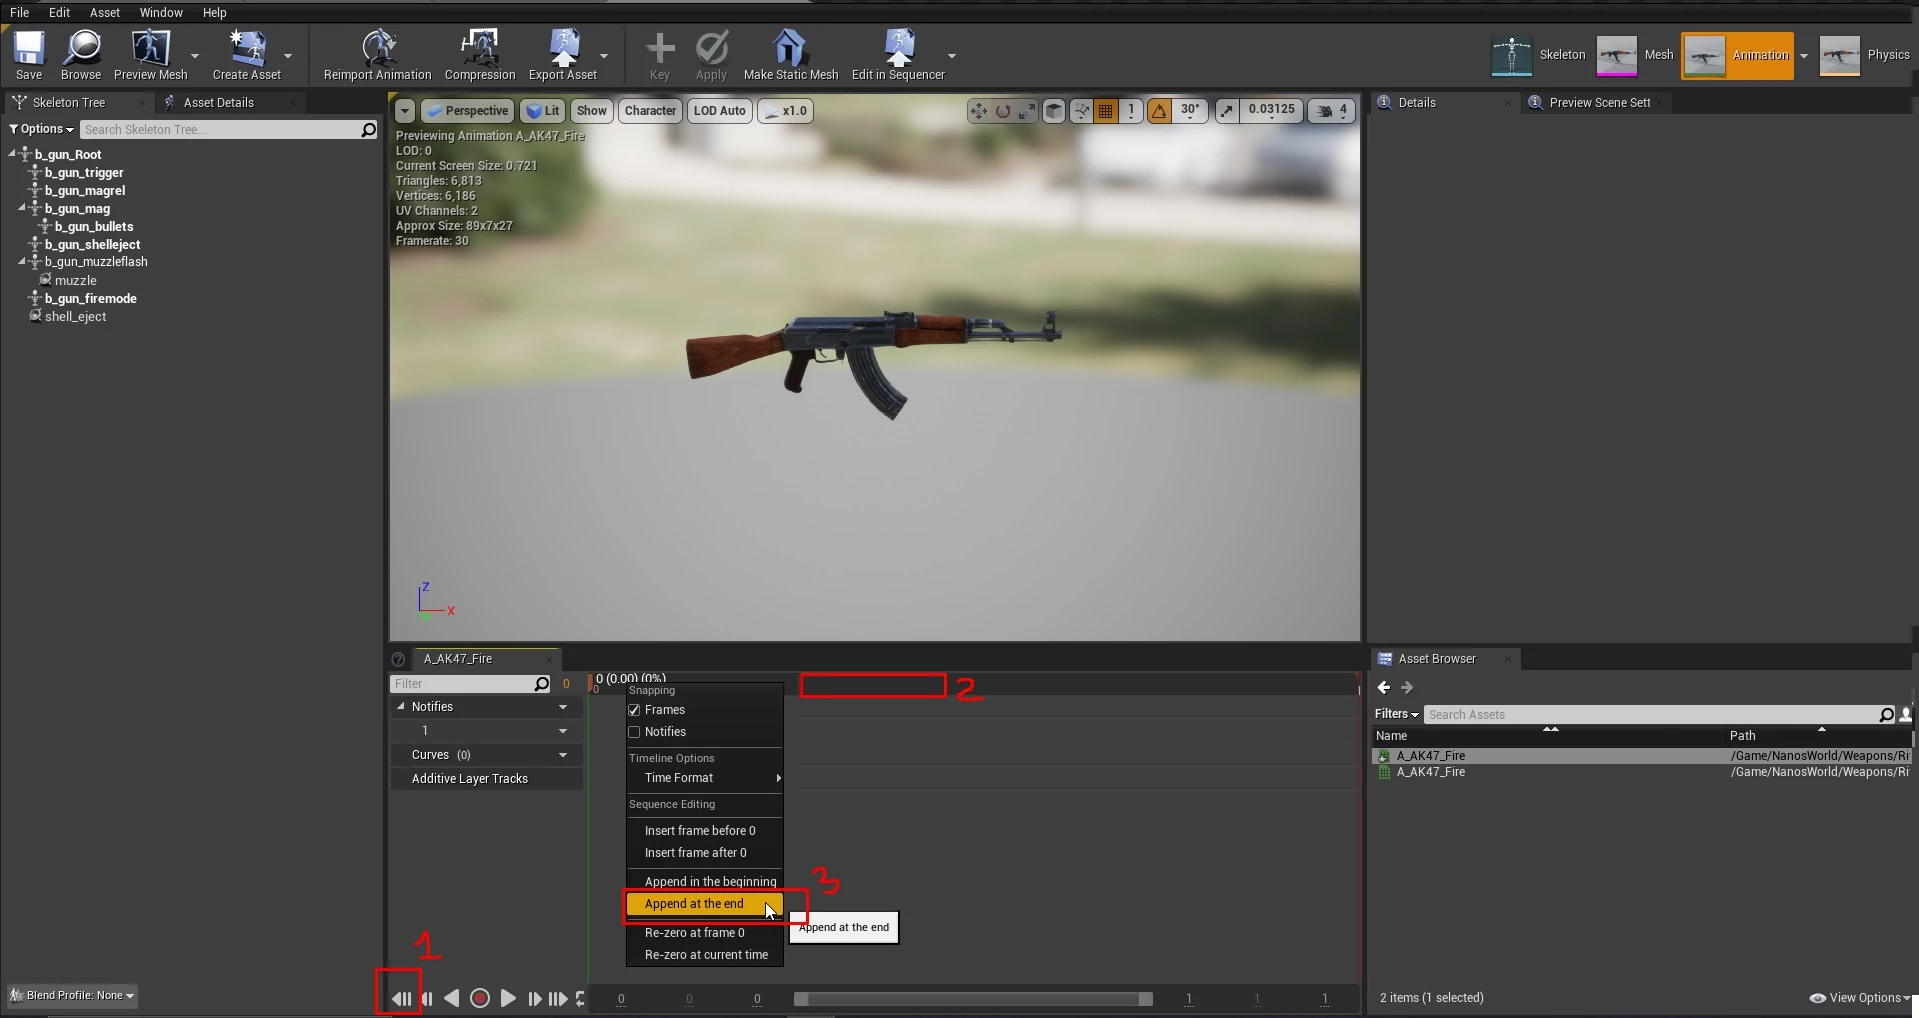Browse to asset in Content Browser
1919x1018 pixels.
tap(81, 55)
